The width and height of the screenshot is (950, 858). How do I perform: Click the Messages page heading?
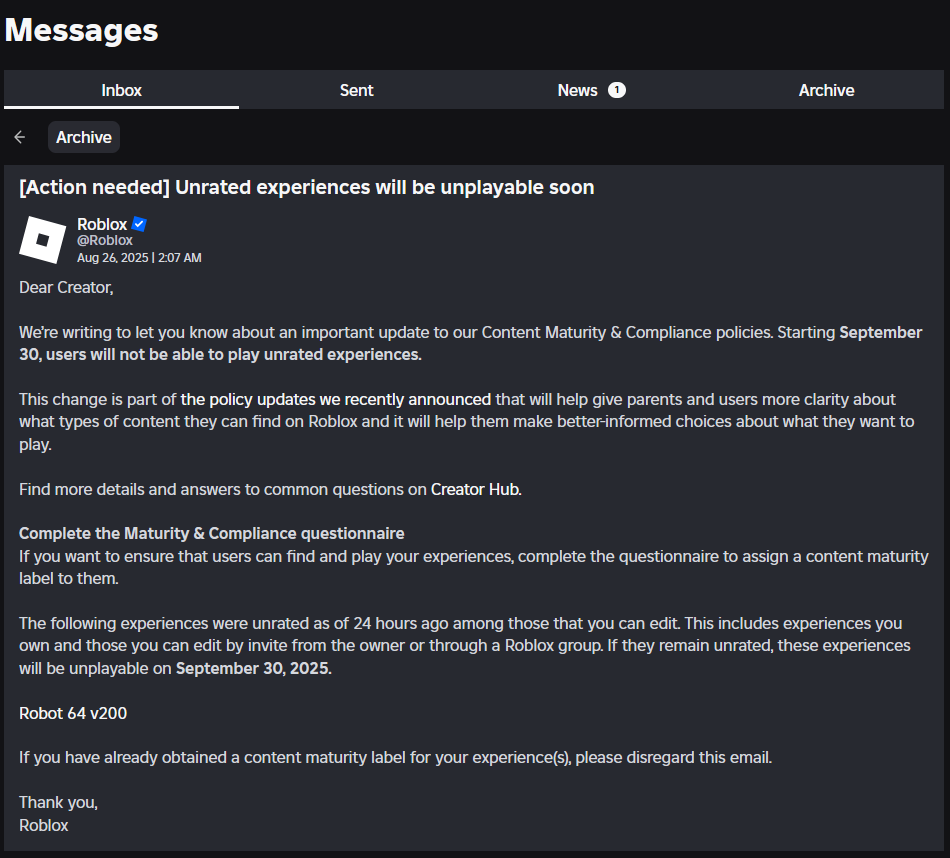pos(81,30)
